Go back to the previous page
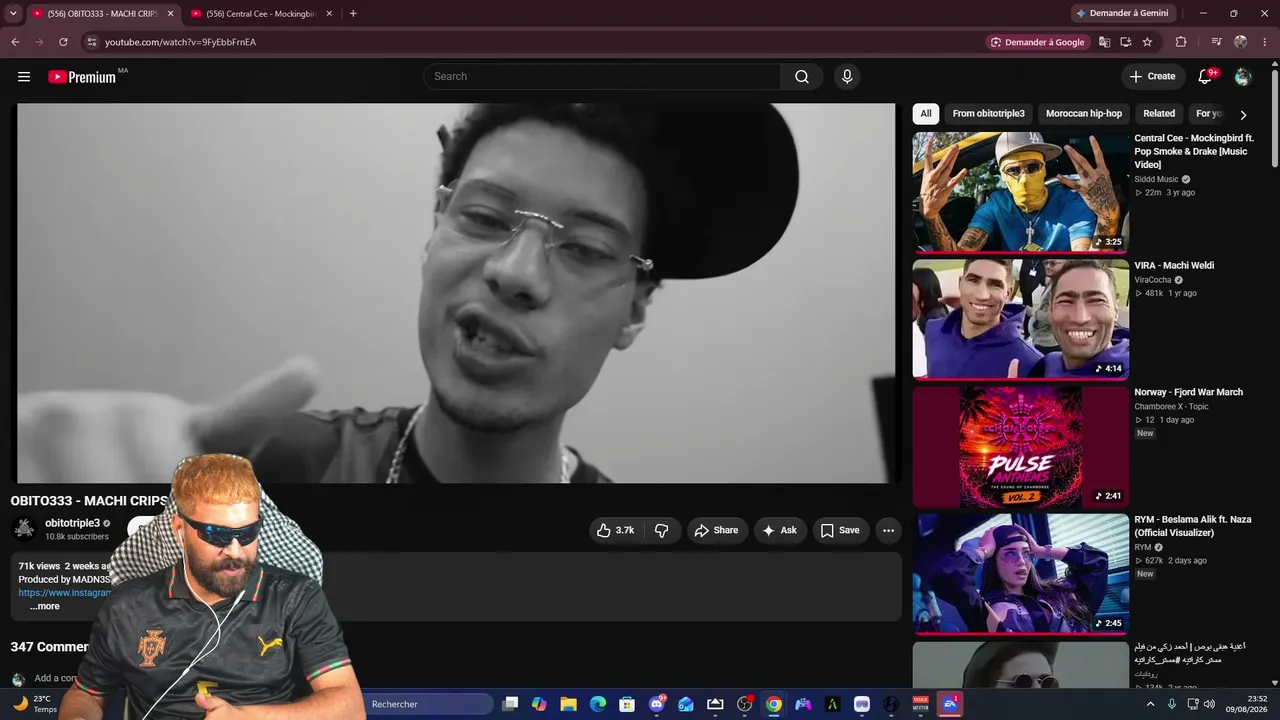Screen dimensions: 1280x720 pos(15,42)
